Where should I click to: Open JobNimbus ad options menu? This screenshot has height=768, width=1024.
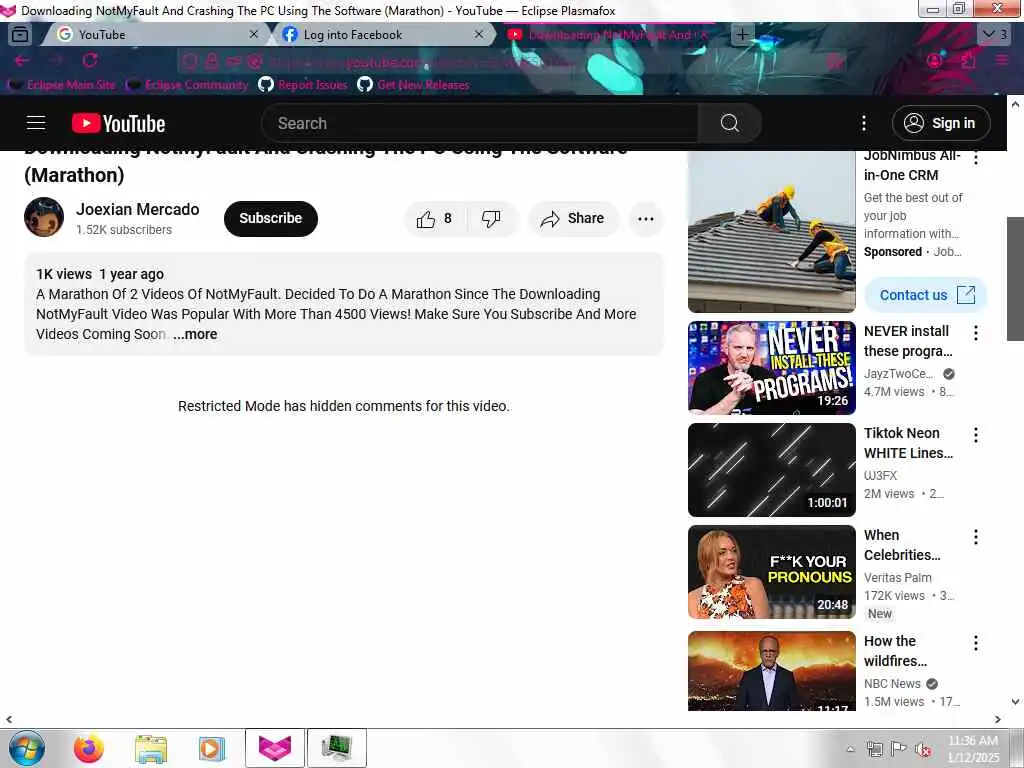click(976, 157)
